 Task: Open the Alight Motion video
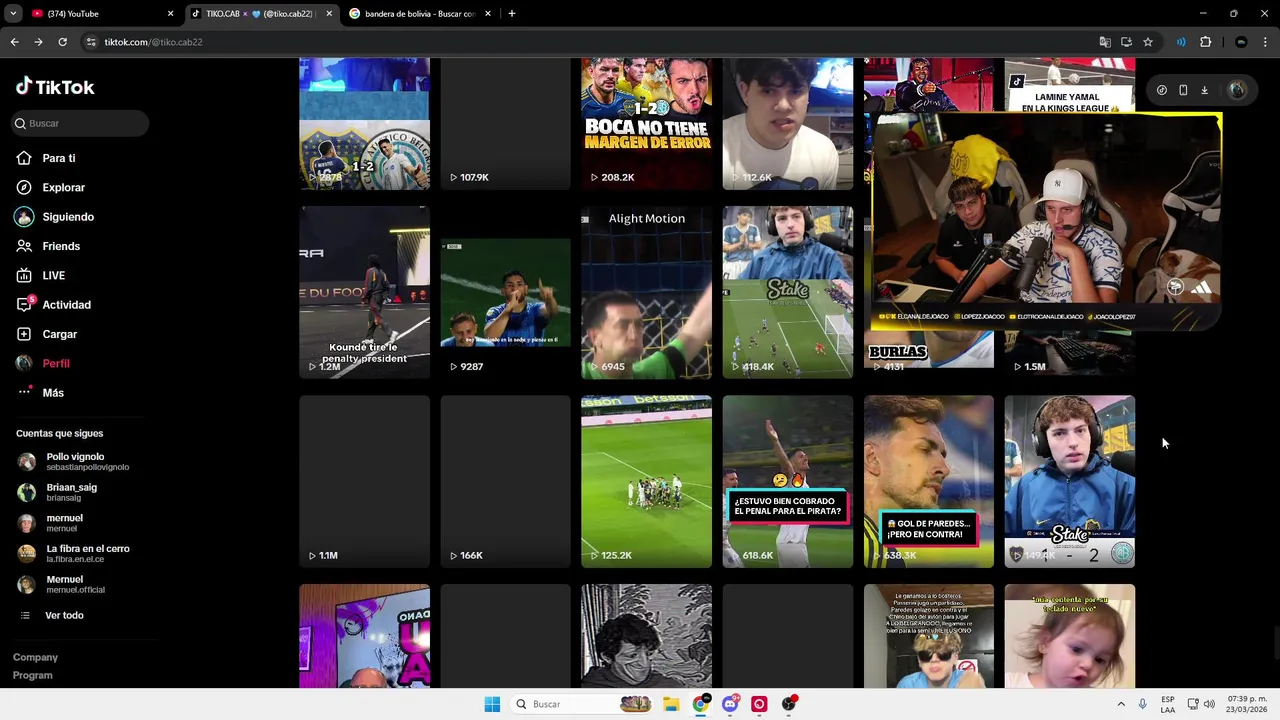[x=646, y=292]
